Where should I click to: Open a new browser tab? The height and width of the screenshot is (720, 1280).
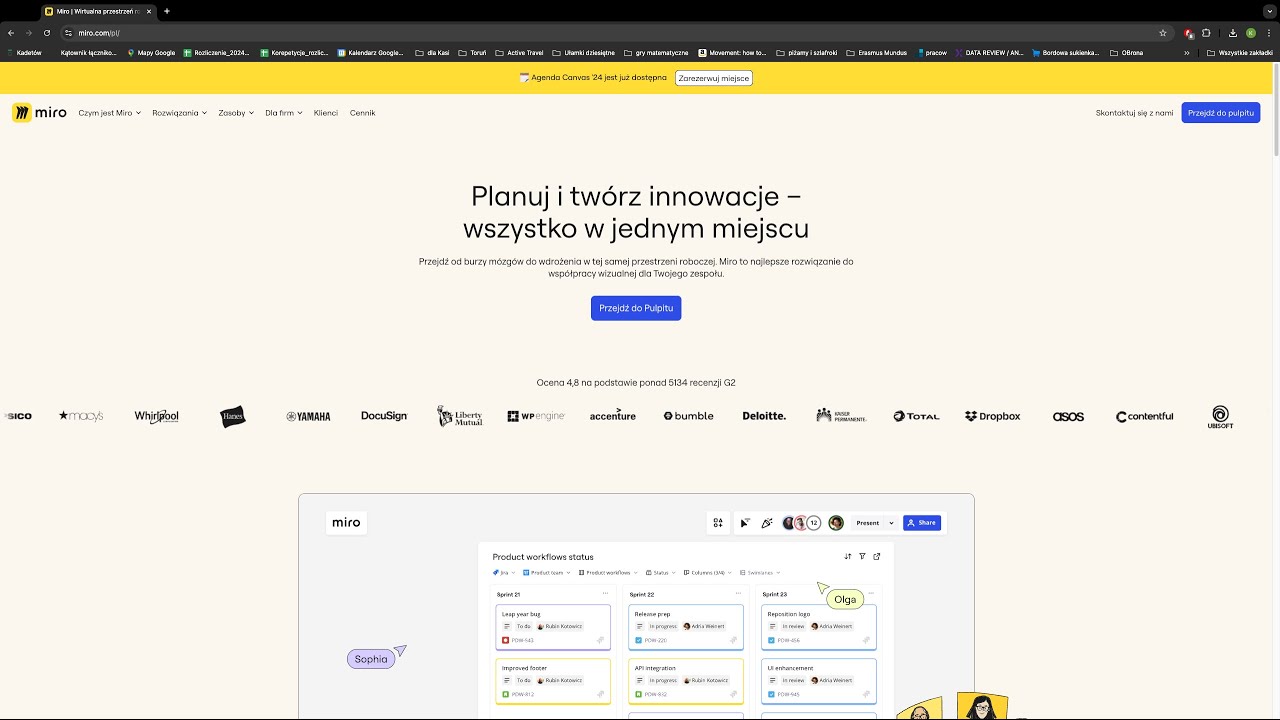point(167,11)
